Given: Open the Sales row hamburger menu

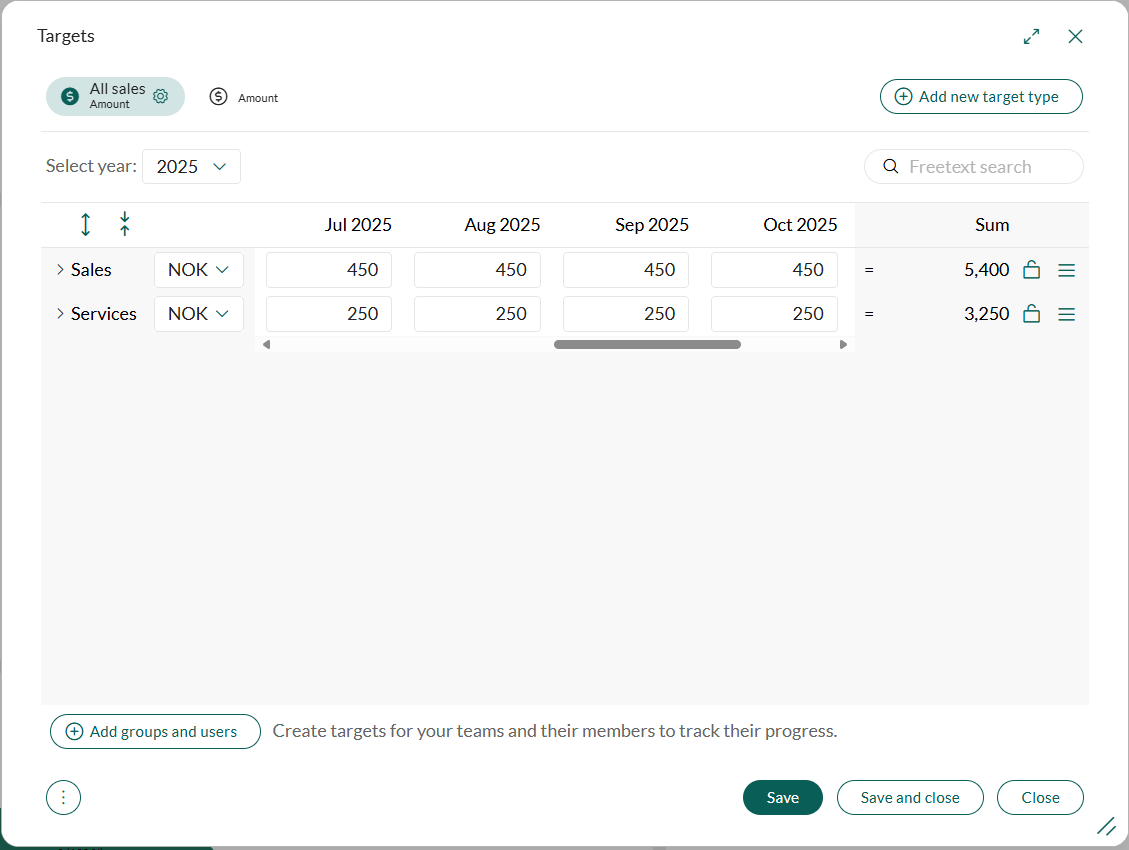Looking at the screenshot, I should (x=1066, y=270).
